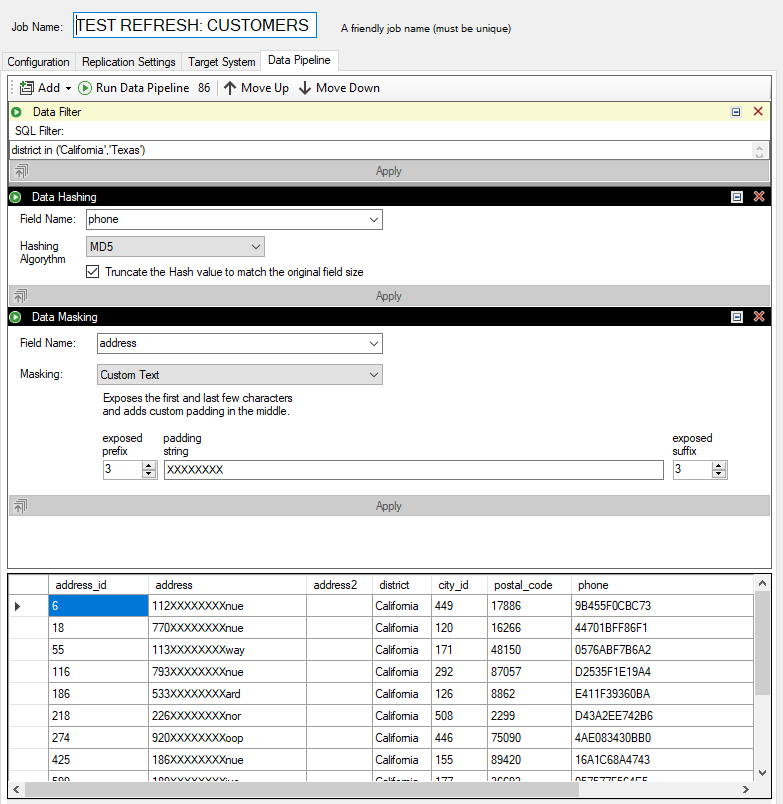Click the Job Name text field
The image size is (783, 804).
[195, 26]
